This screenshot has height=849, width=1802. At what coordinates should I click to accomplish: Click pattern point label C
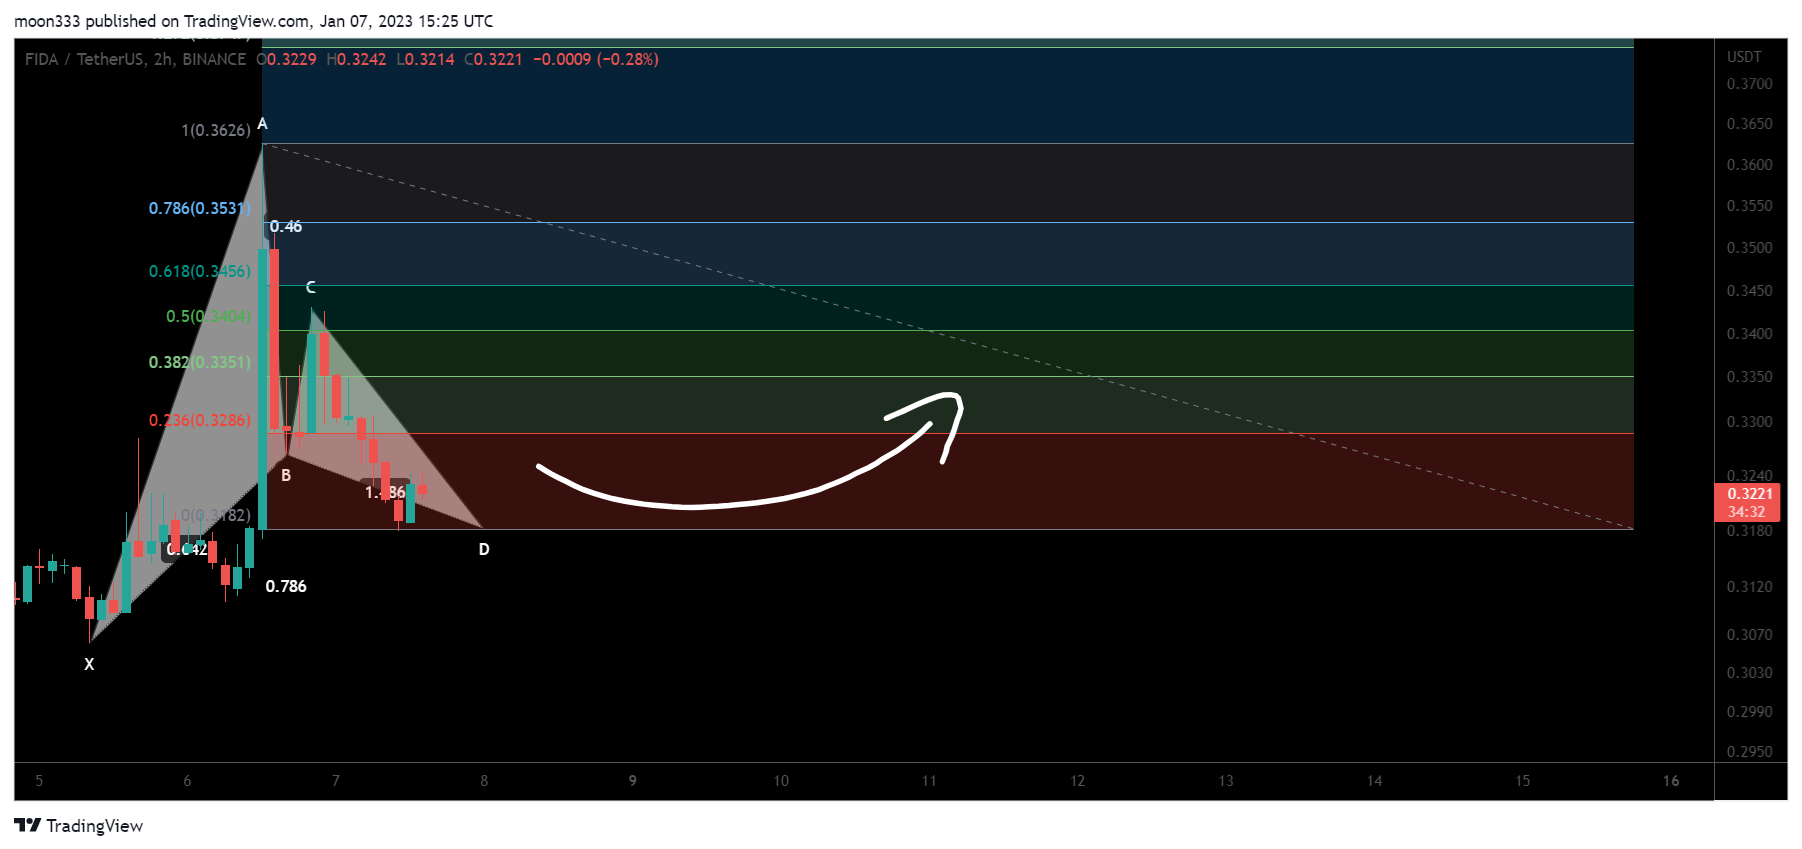[x=310, y=287]
